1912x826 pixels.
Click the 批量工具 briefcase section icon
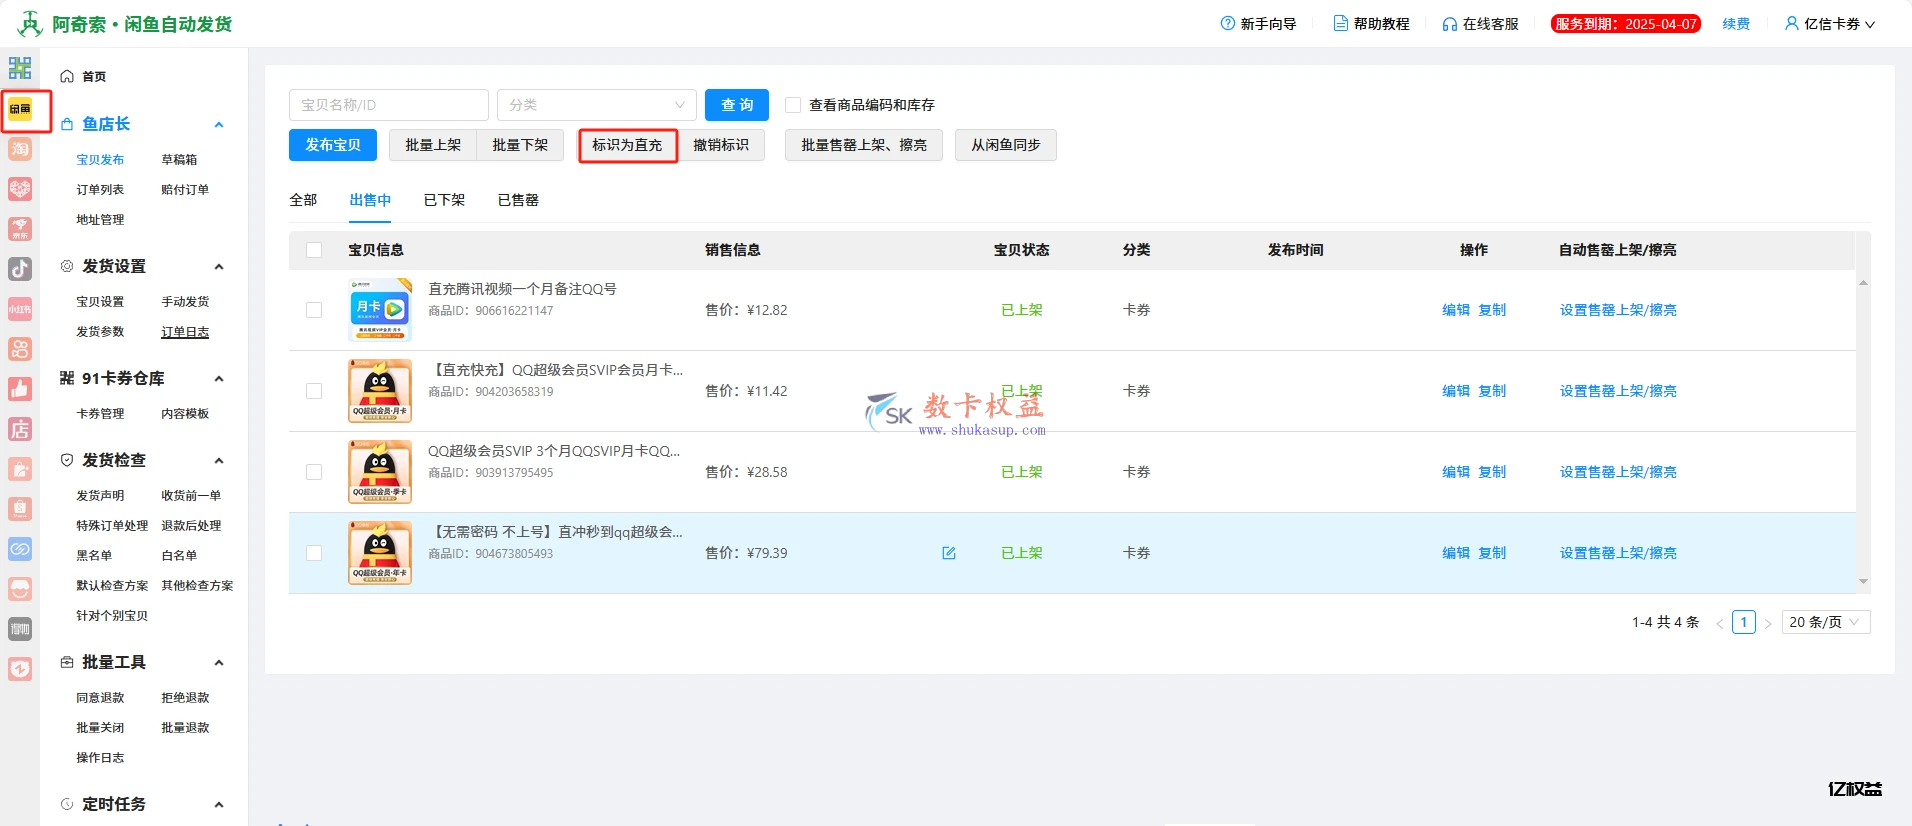point(67,662)
